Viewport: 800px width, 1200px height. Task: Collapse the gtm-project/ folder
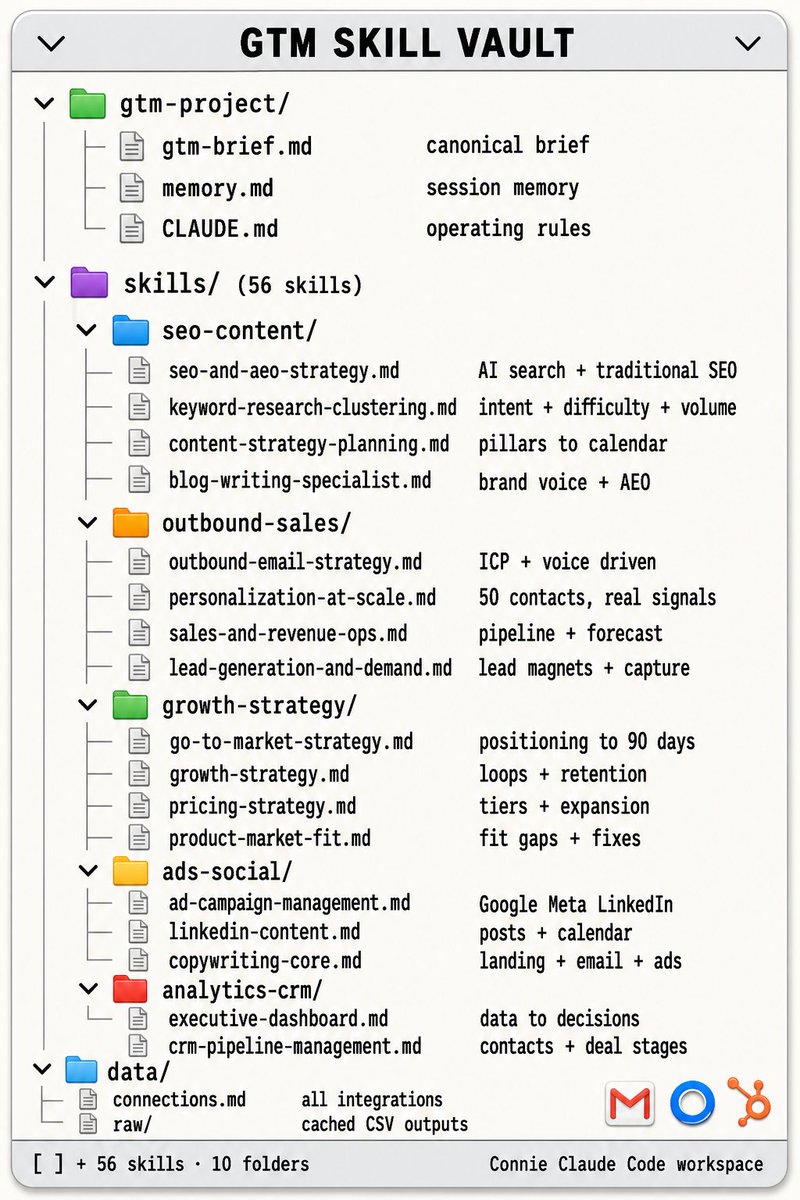pos(44,102)
